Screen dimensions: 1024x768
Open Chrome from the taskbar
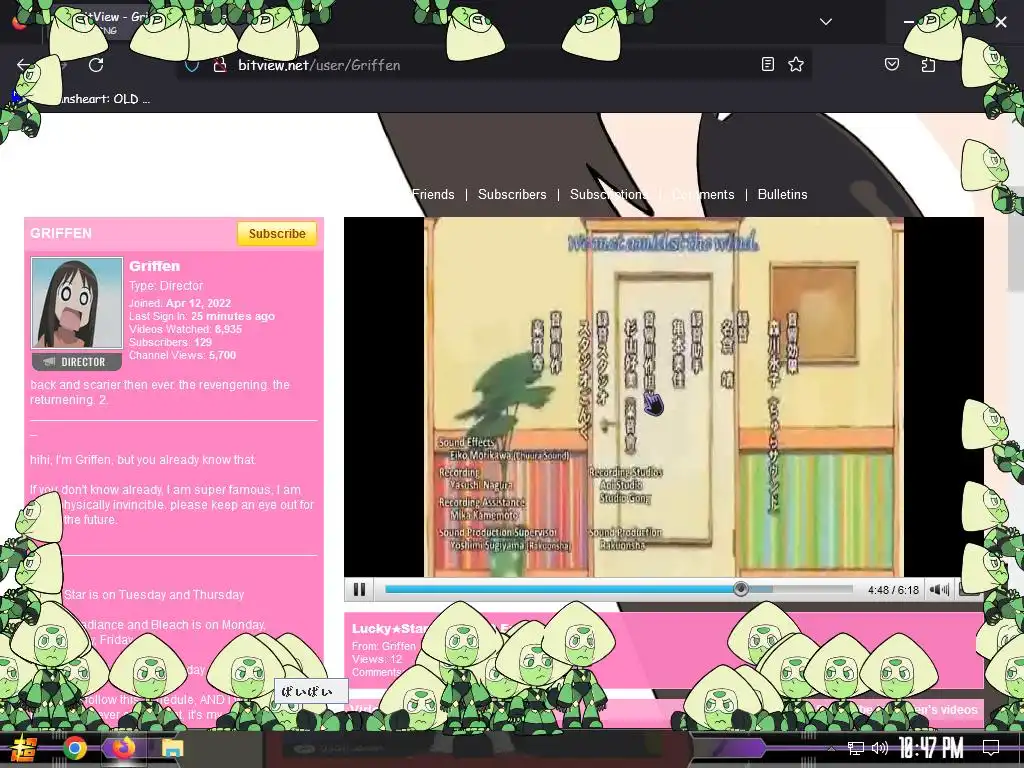[75, 748]
